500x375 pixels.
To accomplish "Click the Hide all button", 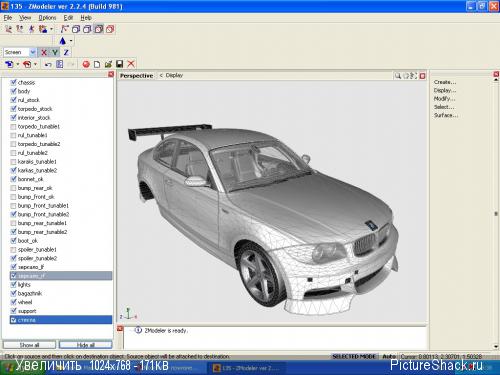I will 86,345.
